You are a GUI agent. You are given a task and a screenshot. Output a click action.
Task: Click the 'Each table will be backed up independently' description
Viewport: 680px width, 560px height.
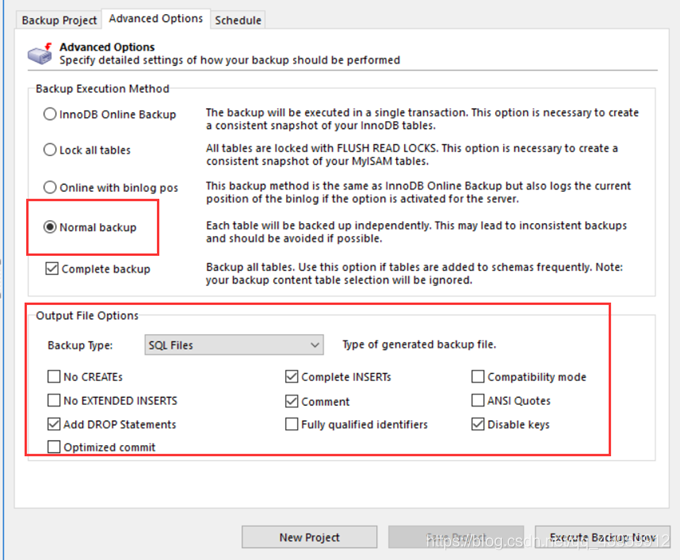[x=416, y=232]
